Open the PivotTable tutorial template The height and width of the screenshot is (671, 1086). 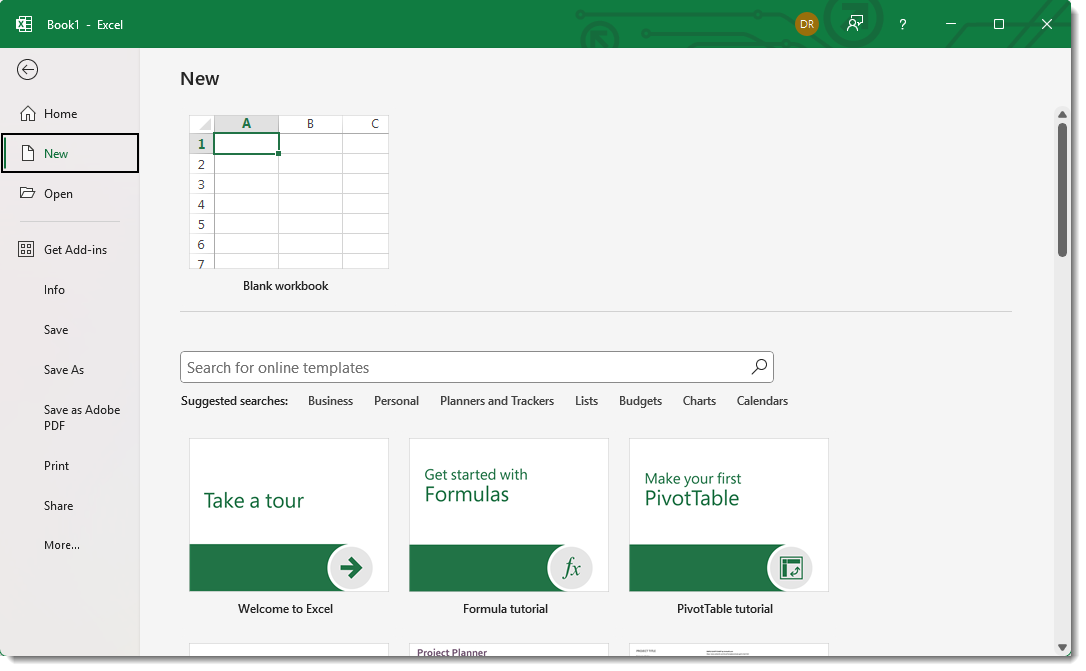727,515
